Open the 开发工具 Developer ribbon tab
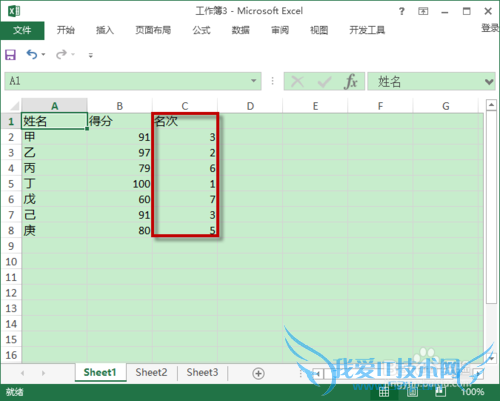The height and width of the screenshot is (401, 500). (x=367, y=30)
